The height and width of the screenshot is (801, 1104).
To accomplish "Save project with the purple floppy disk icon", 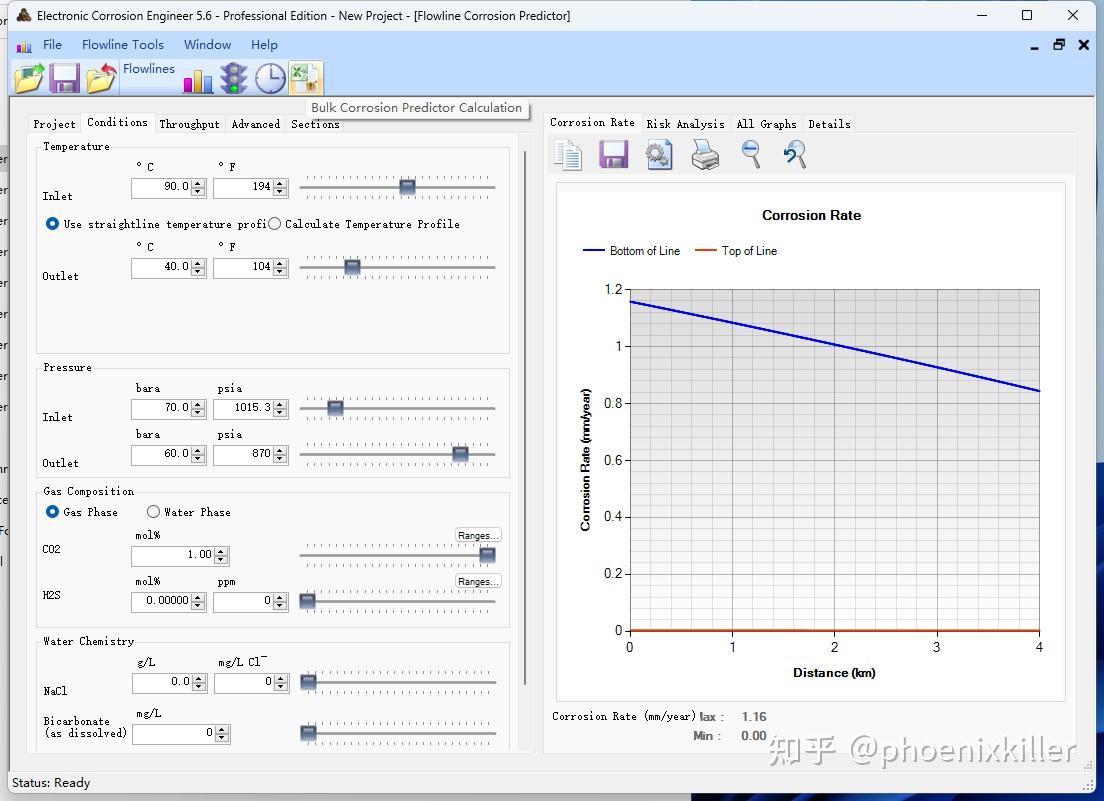I will (64, 77).
